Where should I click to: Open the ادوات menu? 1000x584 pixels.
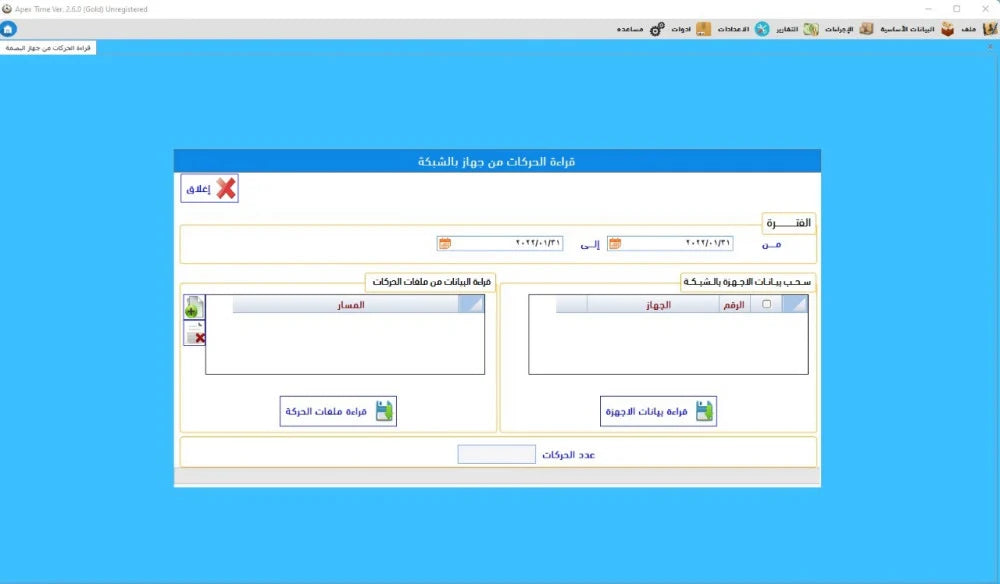pyautogui.click(x=670, y=29)
